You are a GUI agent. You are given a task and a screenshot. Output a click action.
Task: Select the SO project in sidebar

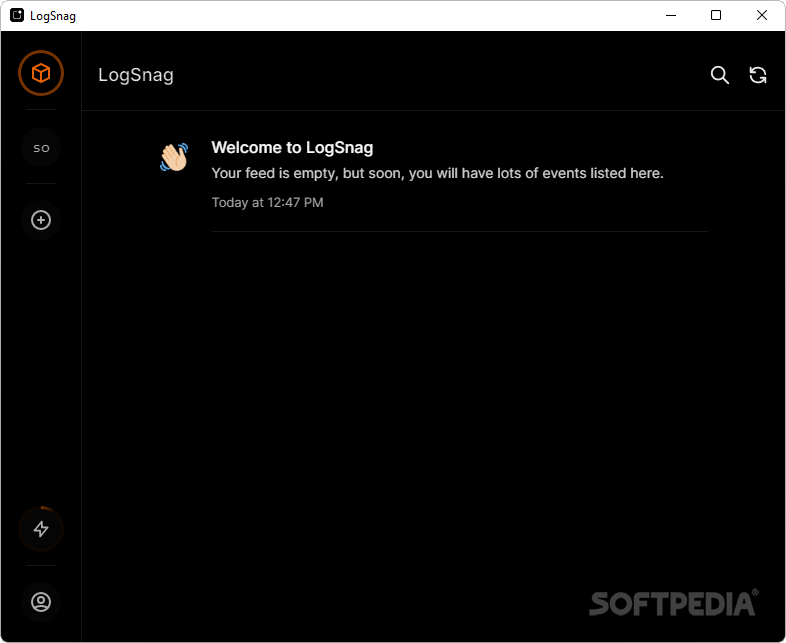[41, 148]
